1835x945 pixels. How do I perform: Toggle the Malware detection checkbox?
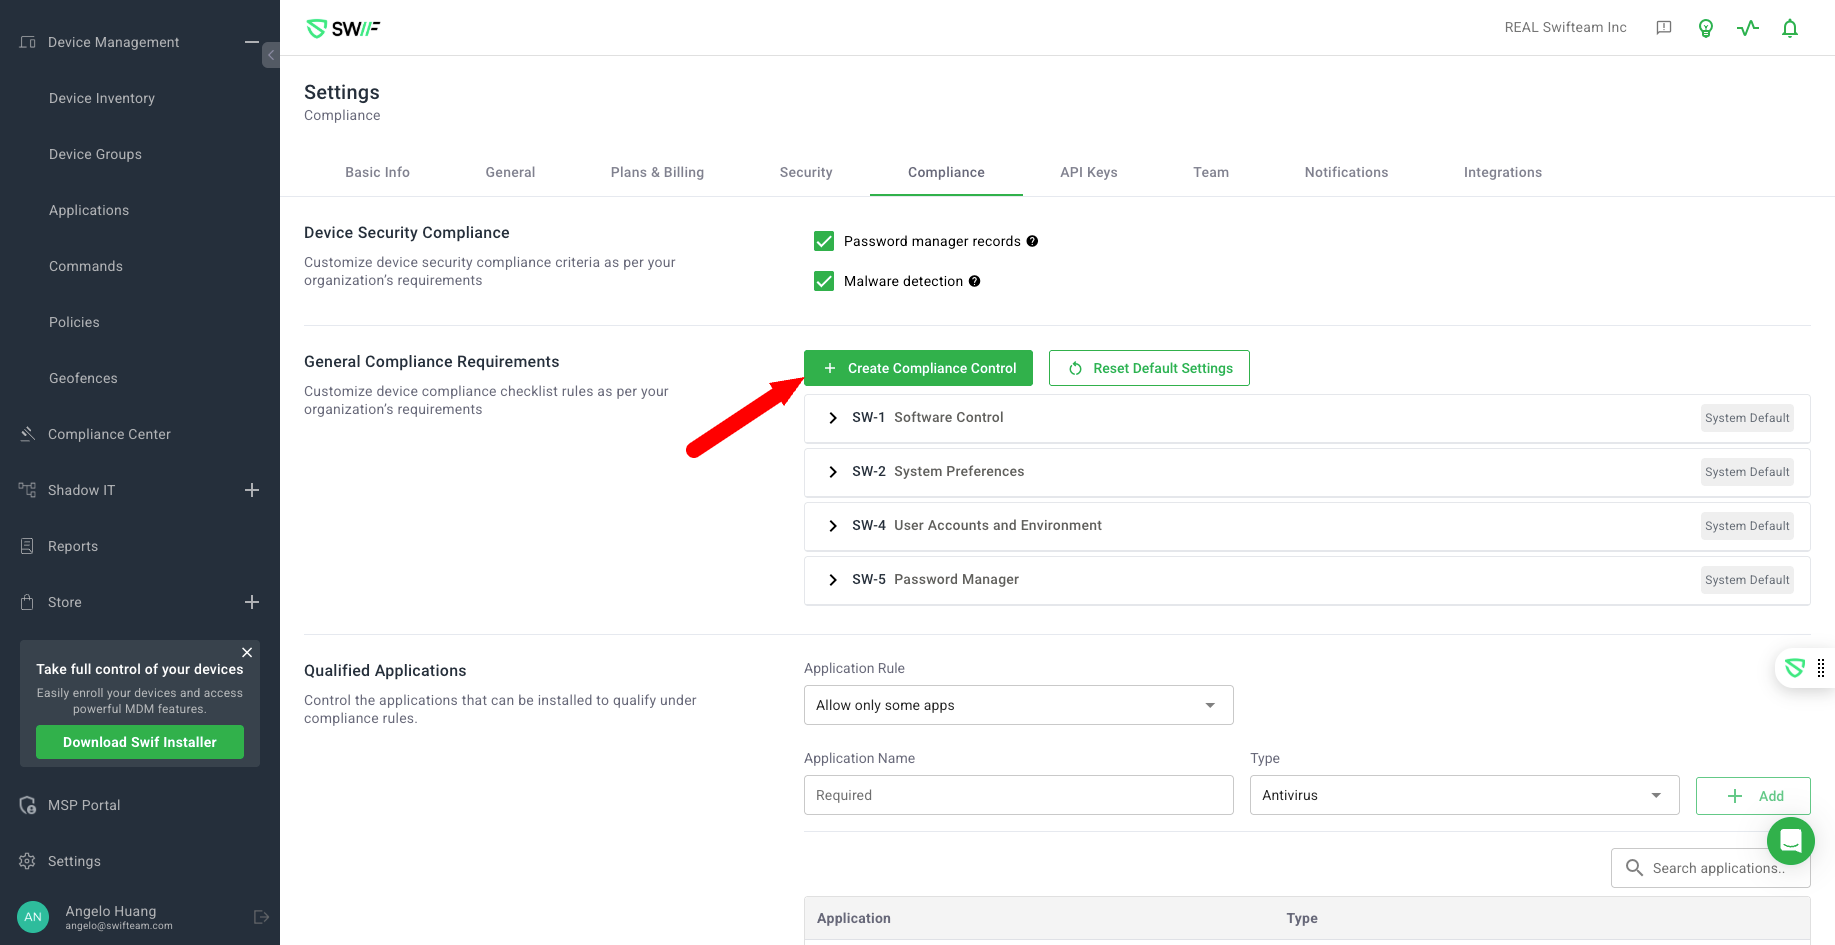coord(824,281)
